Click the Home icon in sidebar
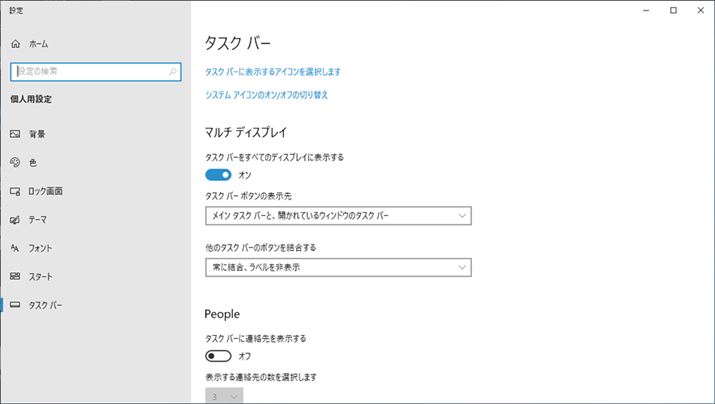 15,45
